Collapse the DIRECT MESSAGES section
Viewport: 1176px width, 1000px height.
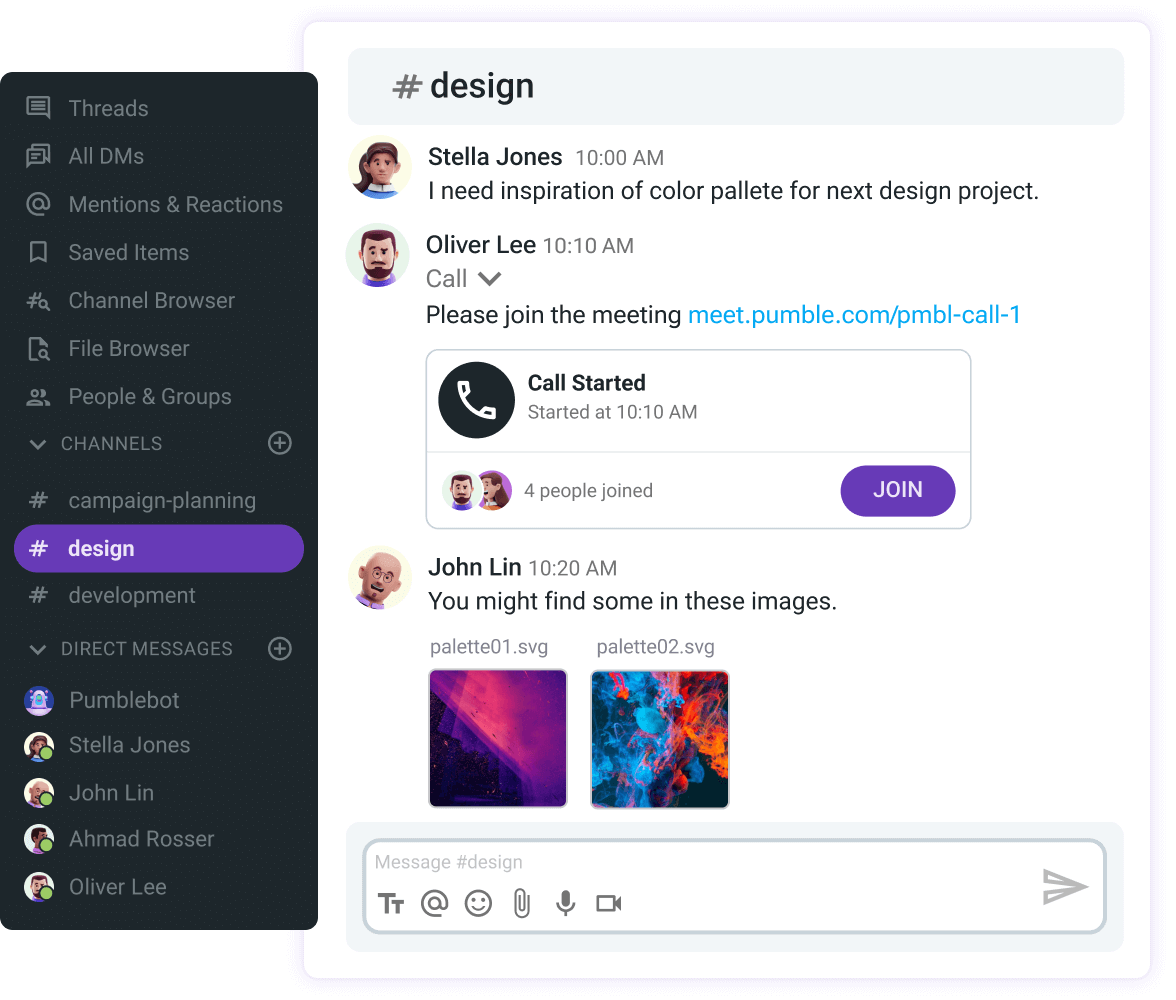point(37,648)
